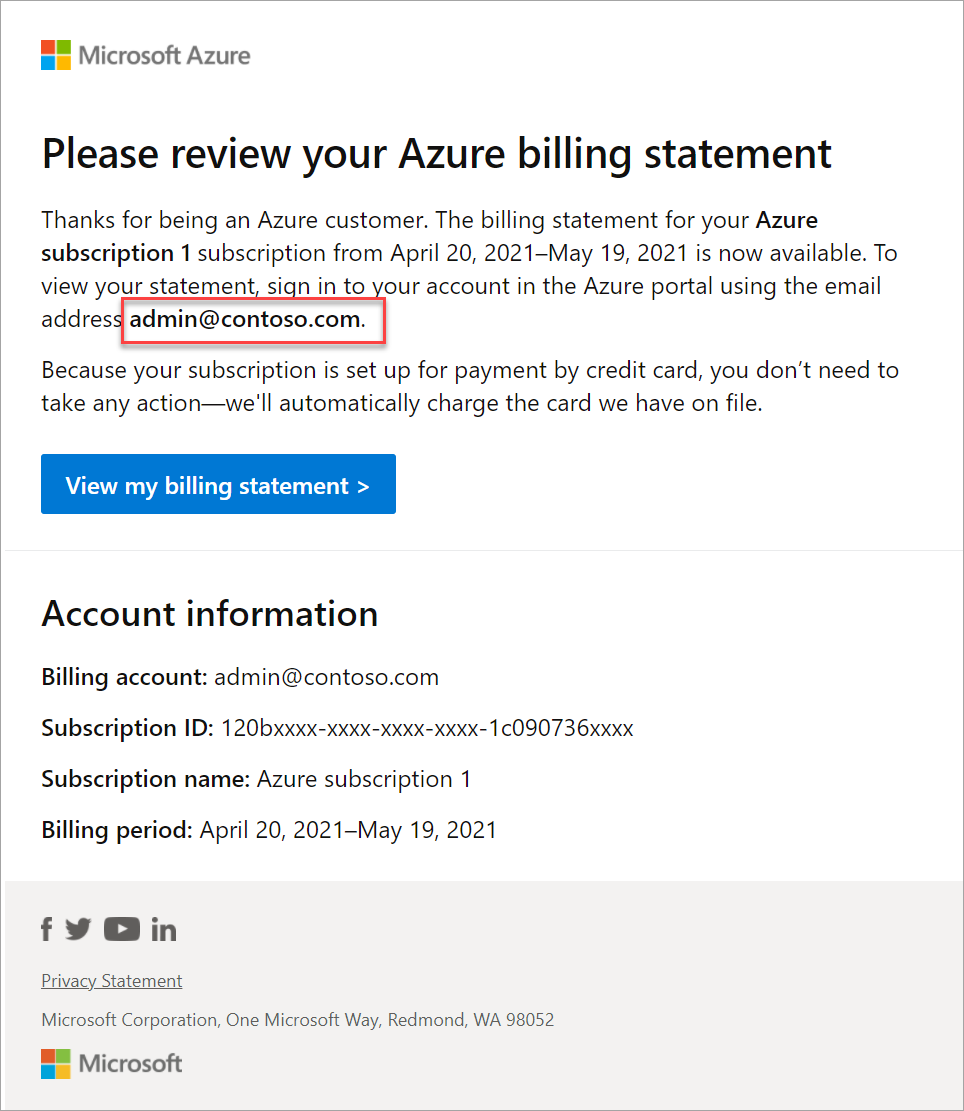Select the Billing account email under Account information
The height and width of the screenshot is (1111, 964).
pos(326,677)
